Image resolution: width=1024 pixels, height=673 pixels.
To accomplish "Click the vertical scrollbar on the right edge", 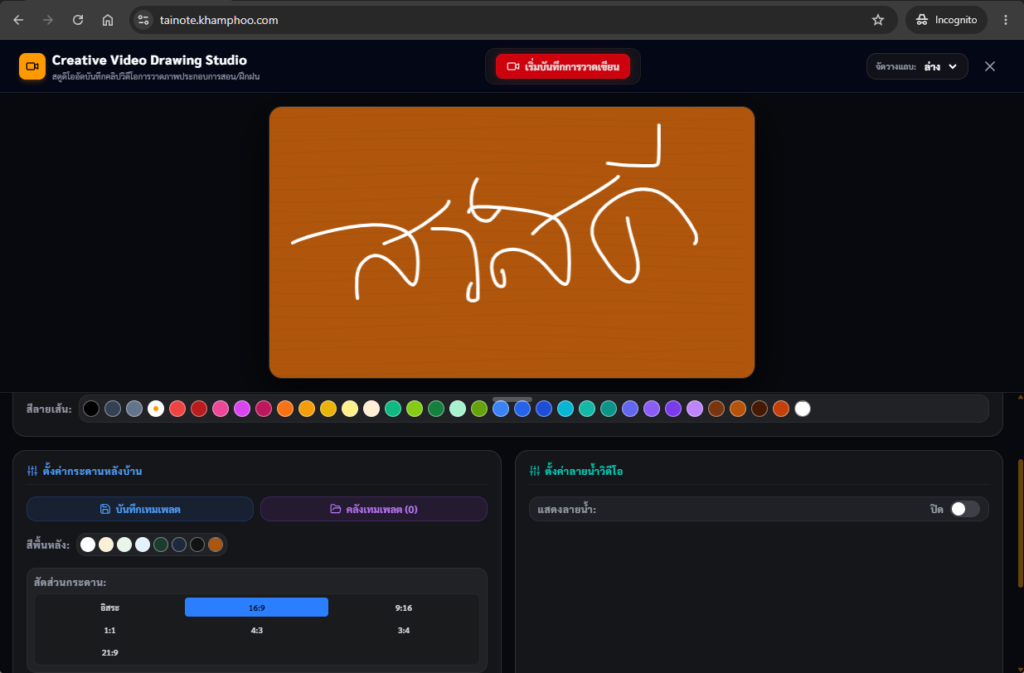I will point(1020,524).
